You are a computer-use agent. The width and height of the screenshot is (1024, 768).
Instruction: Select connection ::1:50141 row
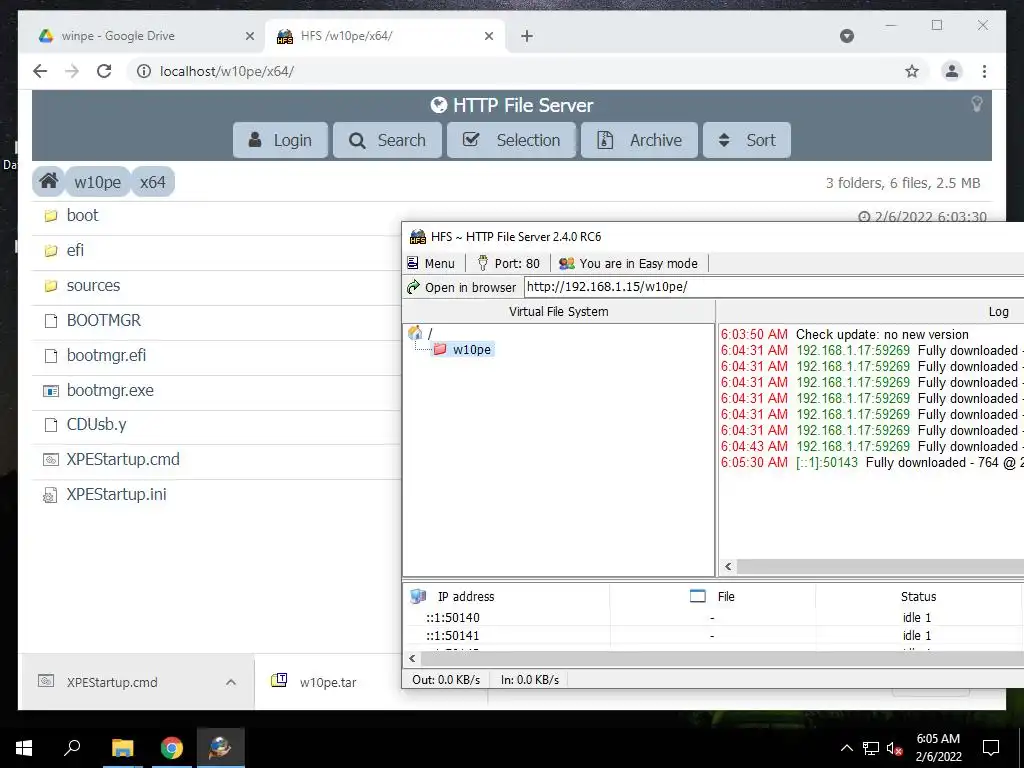(x=712, y=635)
